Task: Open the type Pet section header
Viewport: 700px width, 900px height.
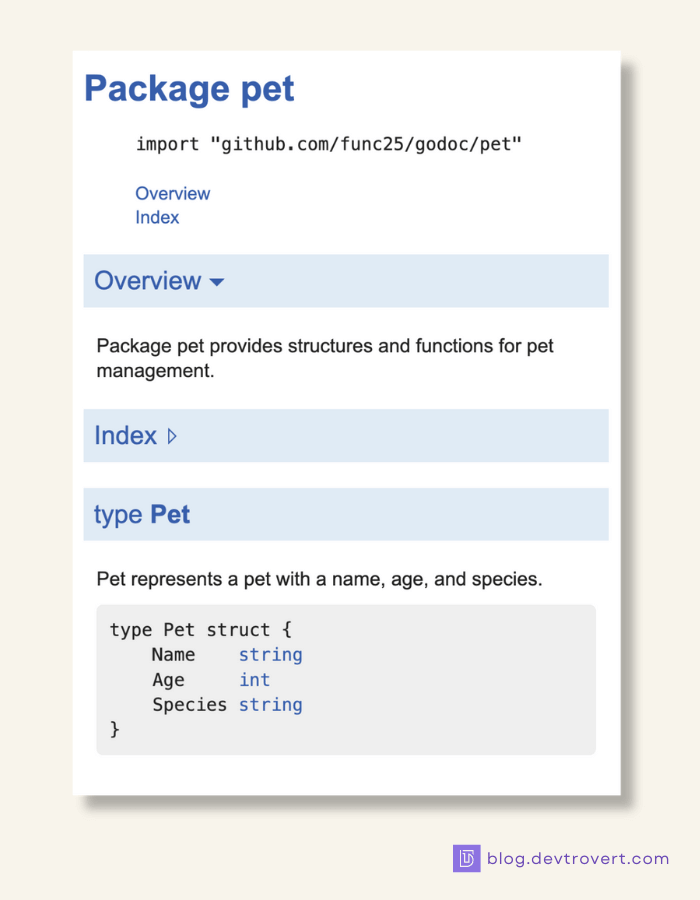Action: pos(141,514)
